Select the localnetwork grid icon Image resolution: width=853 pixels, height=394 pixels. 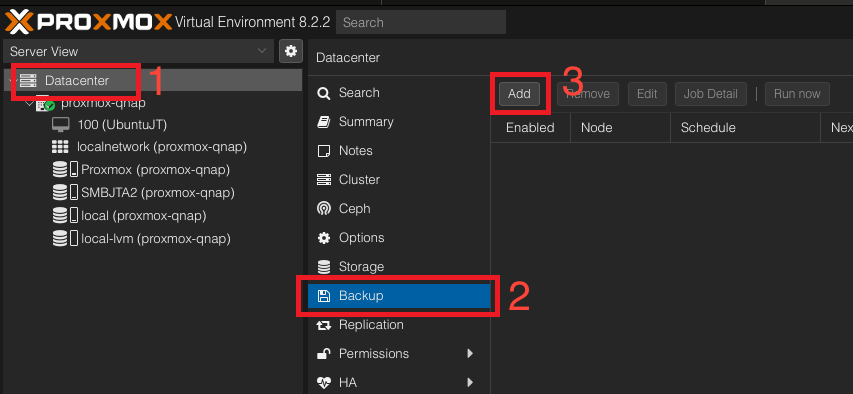[60, 147]
